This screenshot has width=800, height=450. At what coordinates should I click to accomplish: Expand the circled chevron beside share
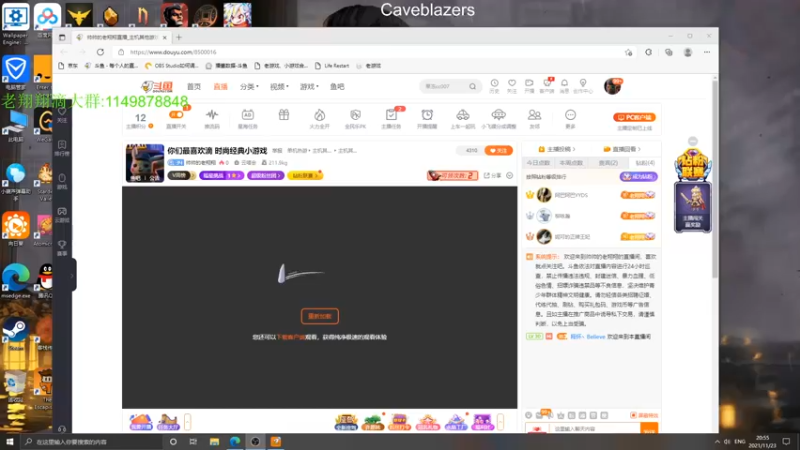point(510,176)
